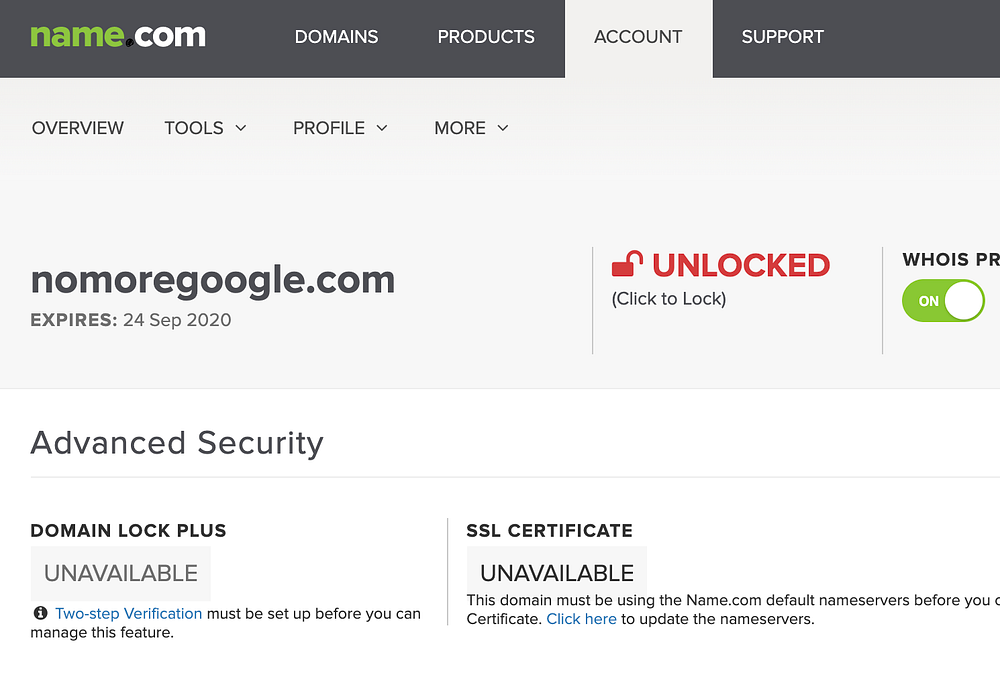Open the SUPPORT navigation item
This screenshot has height=675, width=1000.
(783, 37)
